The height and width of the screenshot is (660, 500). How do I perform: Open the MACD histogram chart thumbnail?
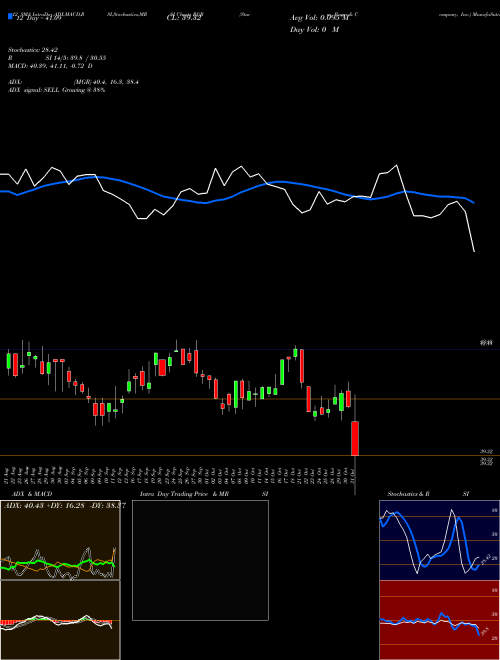tap(60, 620)
